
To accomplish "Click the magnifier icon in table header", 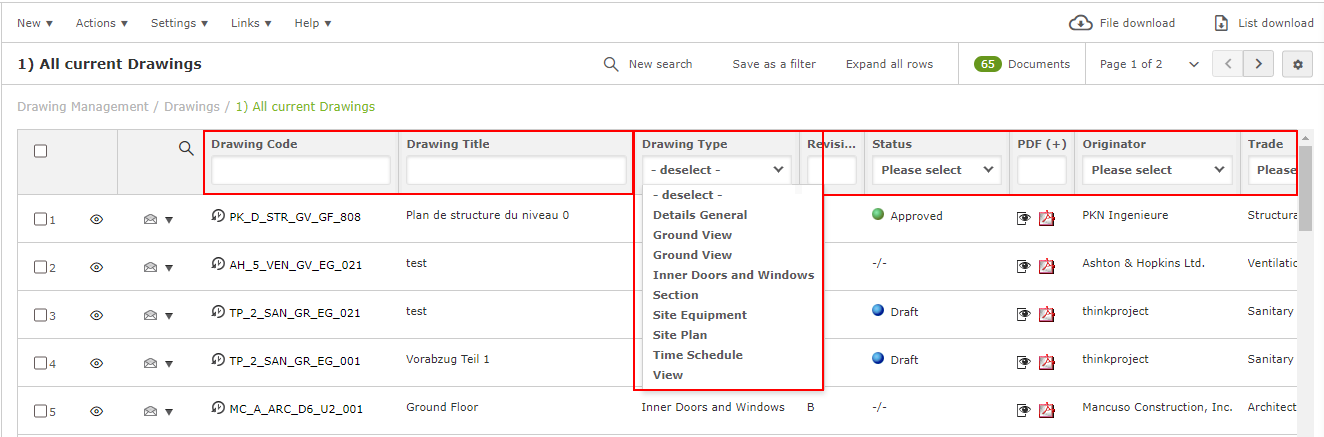I will tap(186, 149).
